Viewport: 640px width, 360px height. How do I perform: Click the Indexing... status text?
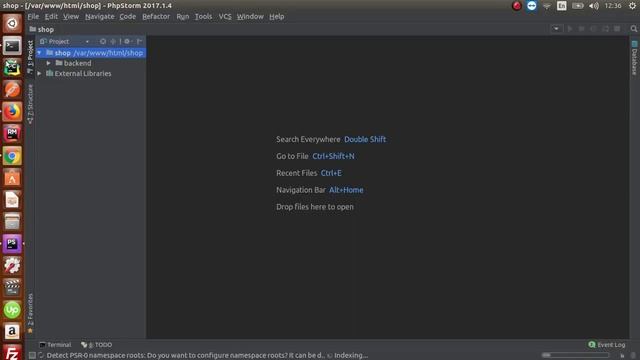click(351, 356)
